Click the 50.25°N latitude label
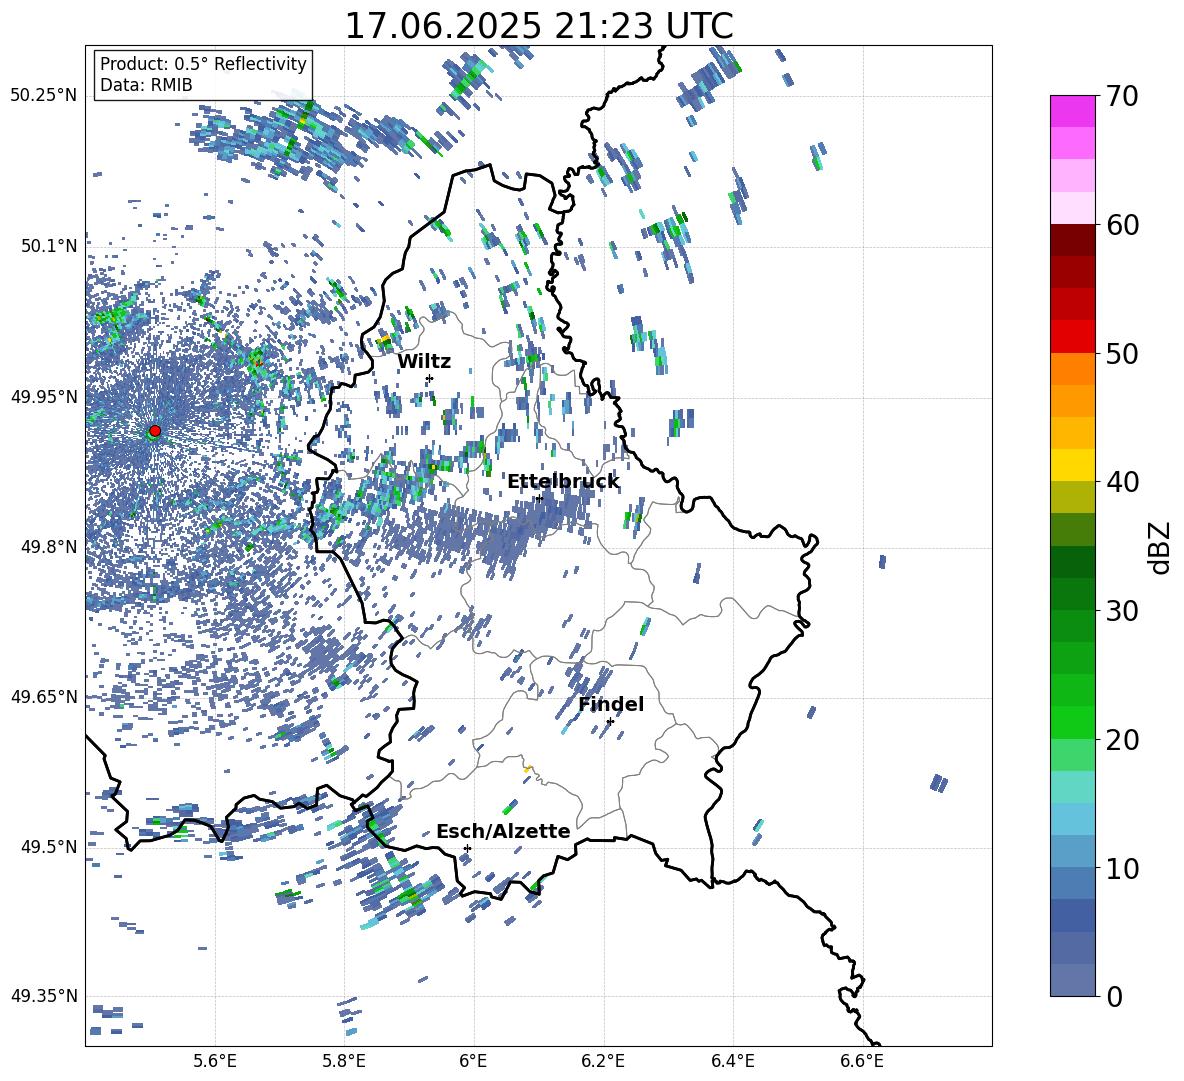This screenshot has width=1184, height=1081. pyautogui.click(x=44, y=96)
